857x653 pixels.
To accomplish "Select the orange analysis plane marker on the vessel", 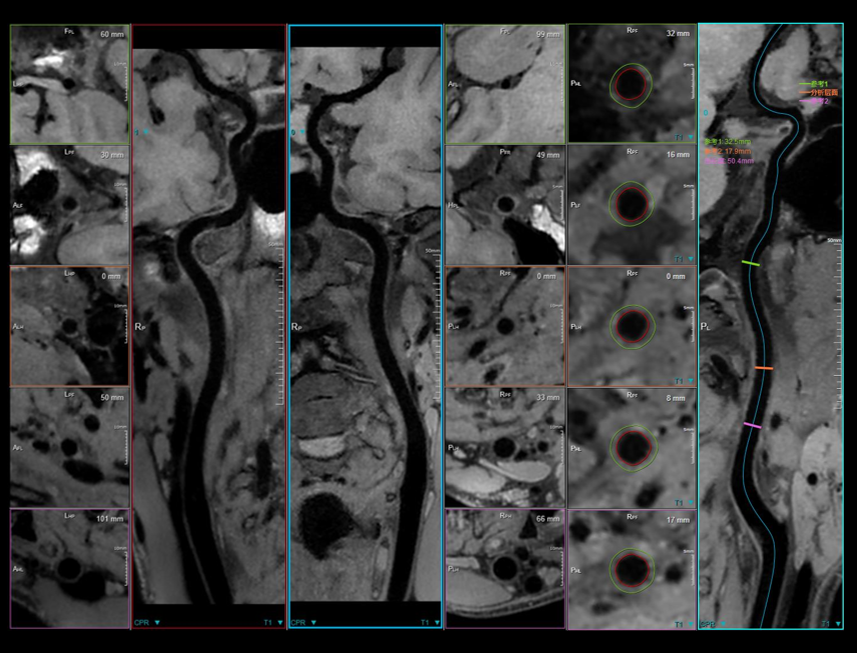I will click(763, 369).
